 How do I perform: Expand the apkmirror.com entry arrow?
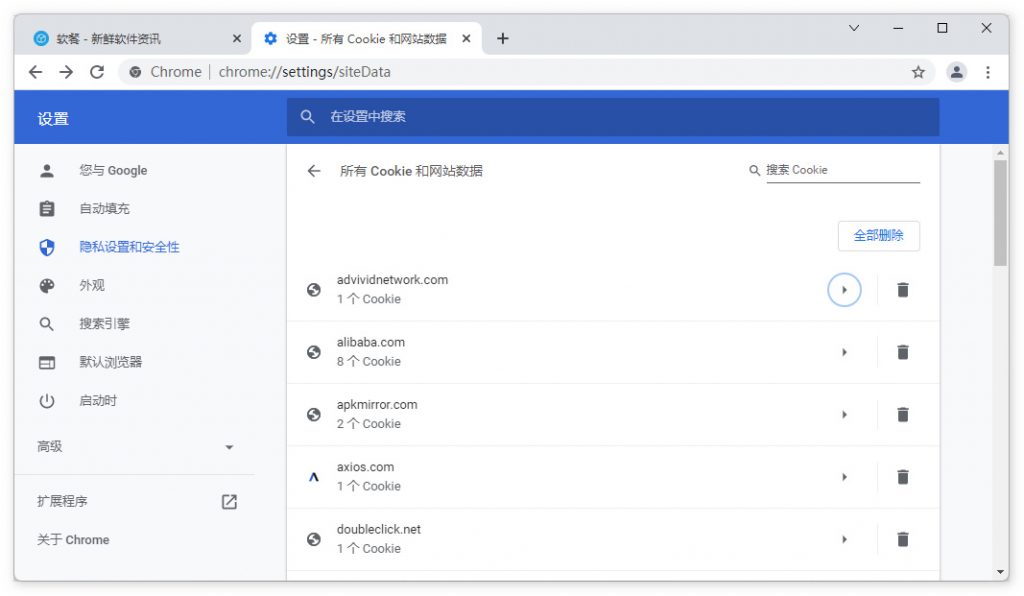[x=844, y=414]
